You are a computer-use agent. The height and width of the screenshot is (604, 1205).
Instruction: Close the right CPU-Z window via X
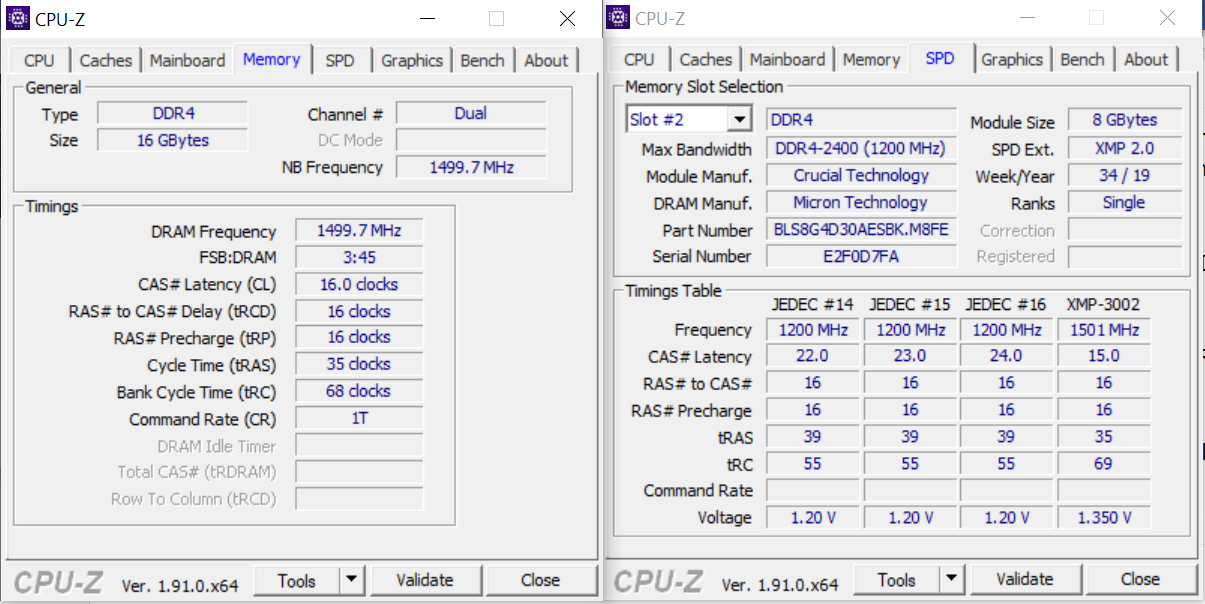point(1167,18)
